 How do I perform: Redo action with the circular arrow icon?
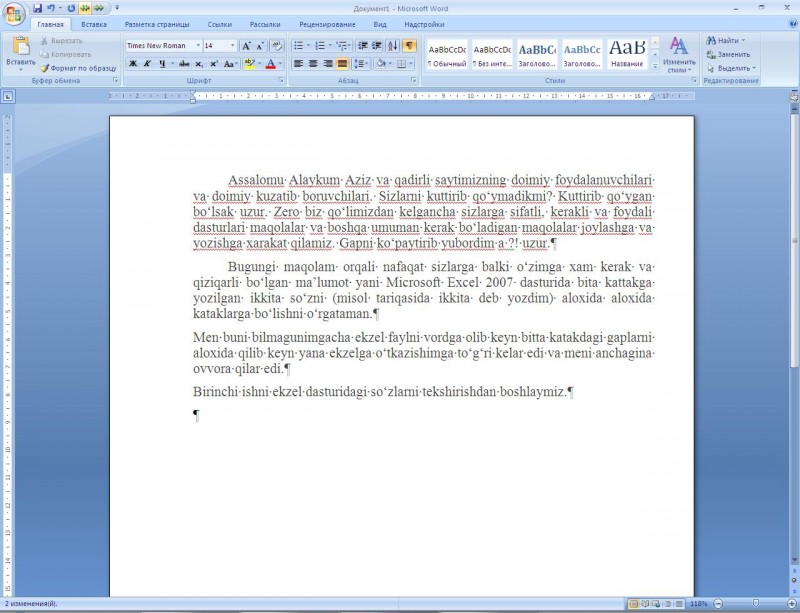71,8
